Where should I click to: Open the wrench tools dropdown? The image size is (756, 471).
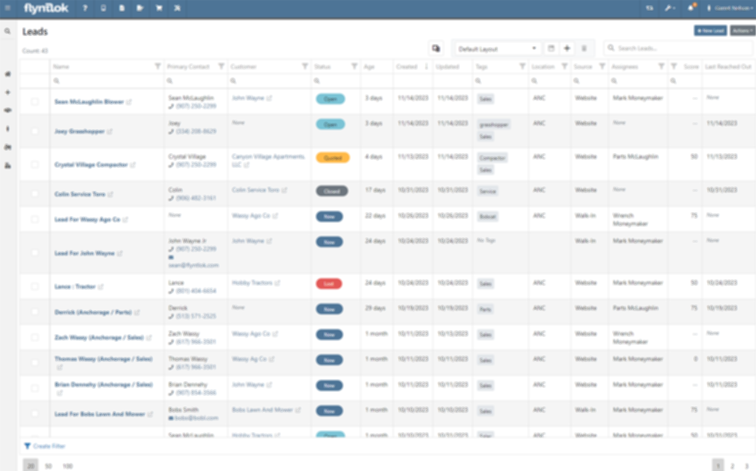669,8
